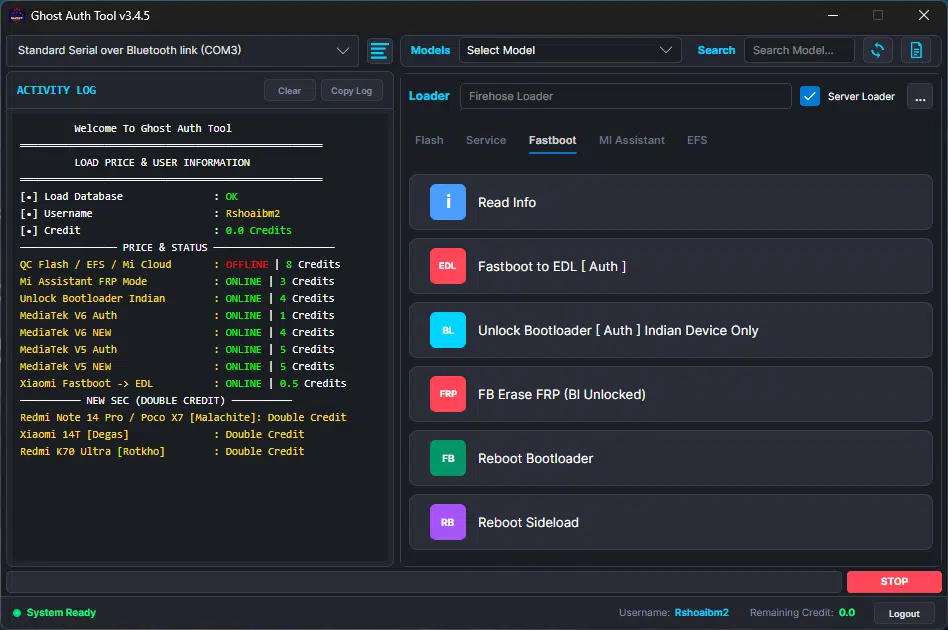Close the Ghost Auth Tool window
948x630 pixels.
(x=923, y=16)
